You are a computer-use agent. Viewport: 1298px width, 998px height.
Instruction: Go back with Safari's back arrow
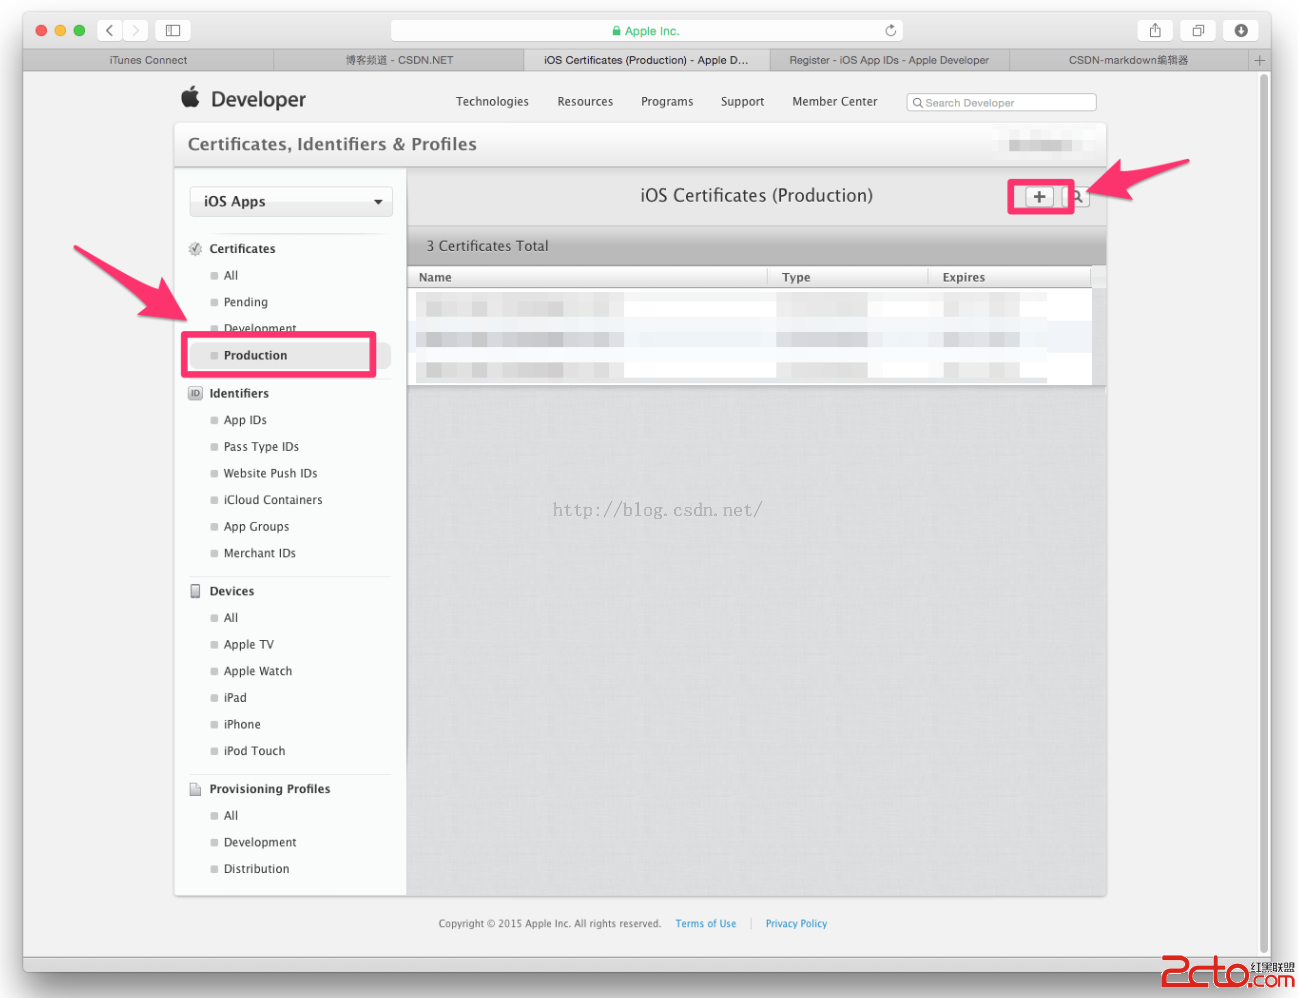point(110,30)
